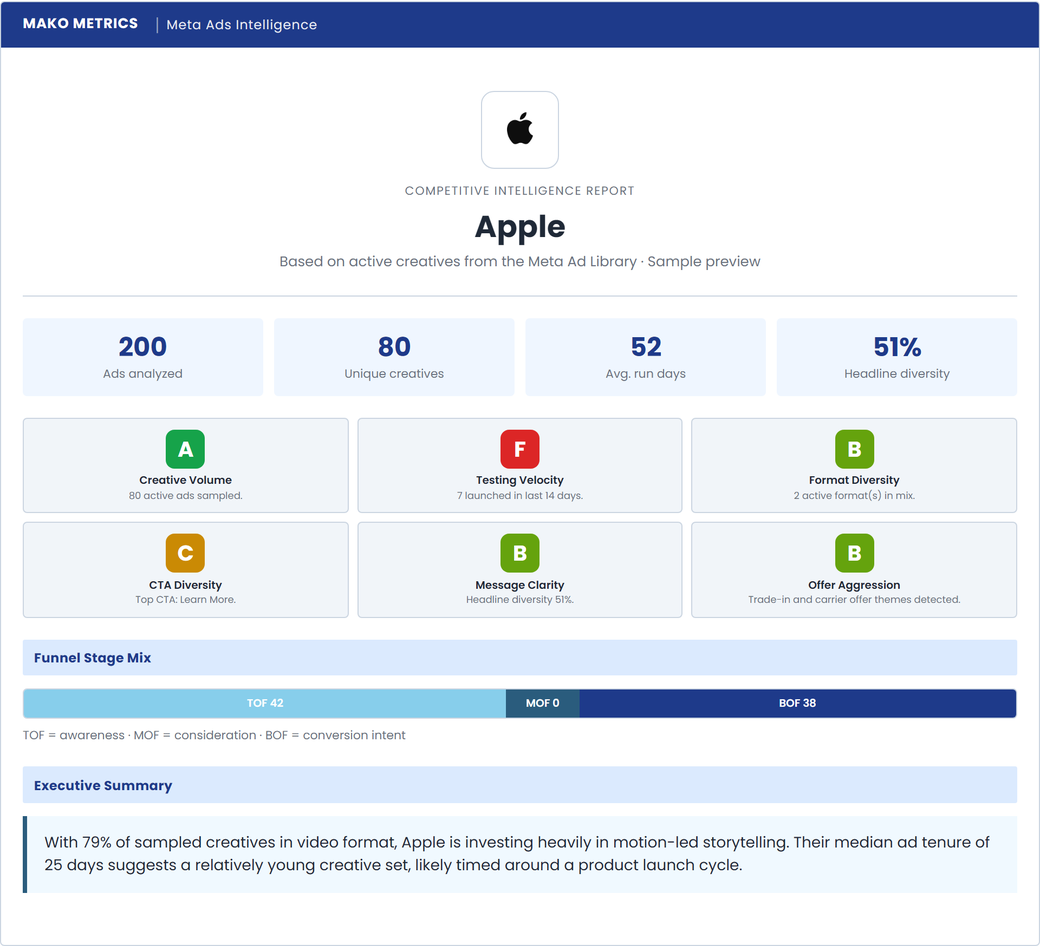Viewport: 1040px width, 946px height.
Task: Click the Apple logo icon
Action: click(519, 129)
